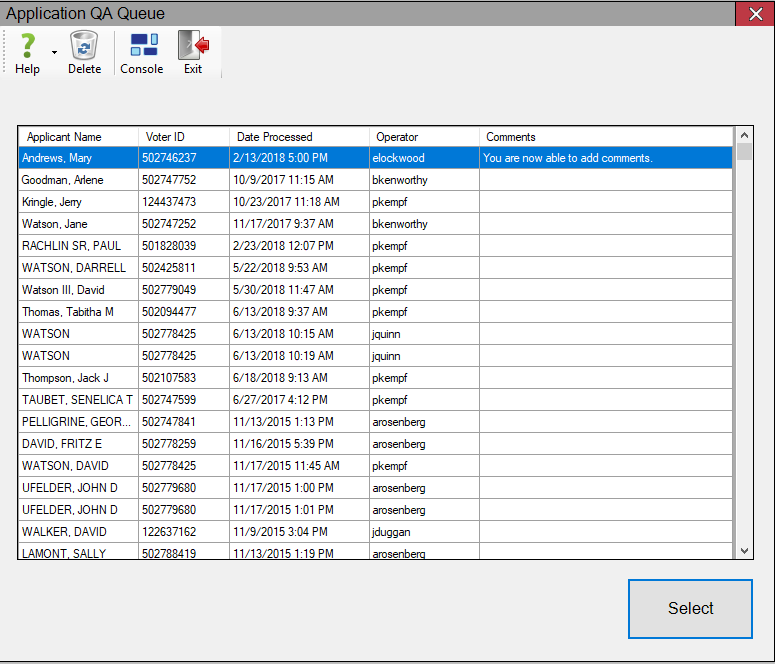Sort by Operator column header

coord(424,137)
